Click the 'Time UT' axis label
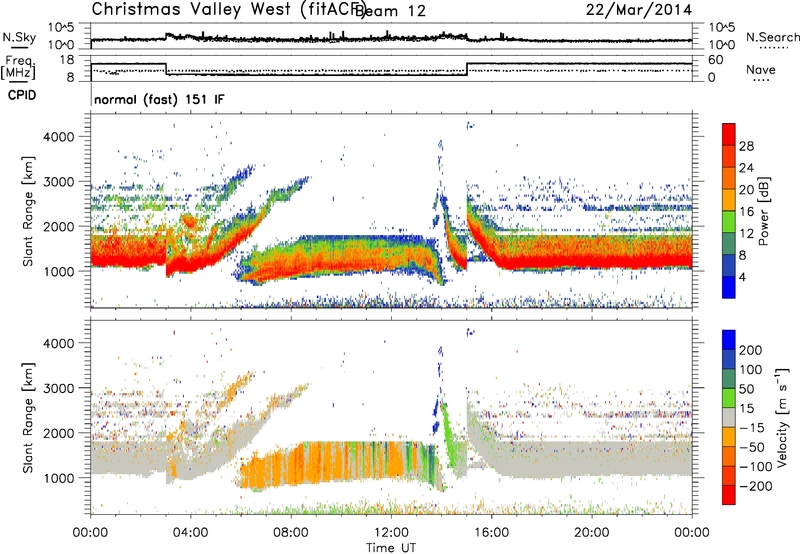800x554 pixels. [x=391, y=547]
